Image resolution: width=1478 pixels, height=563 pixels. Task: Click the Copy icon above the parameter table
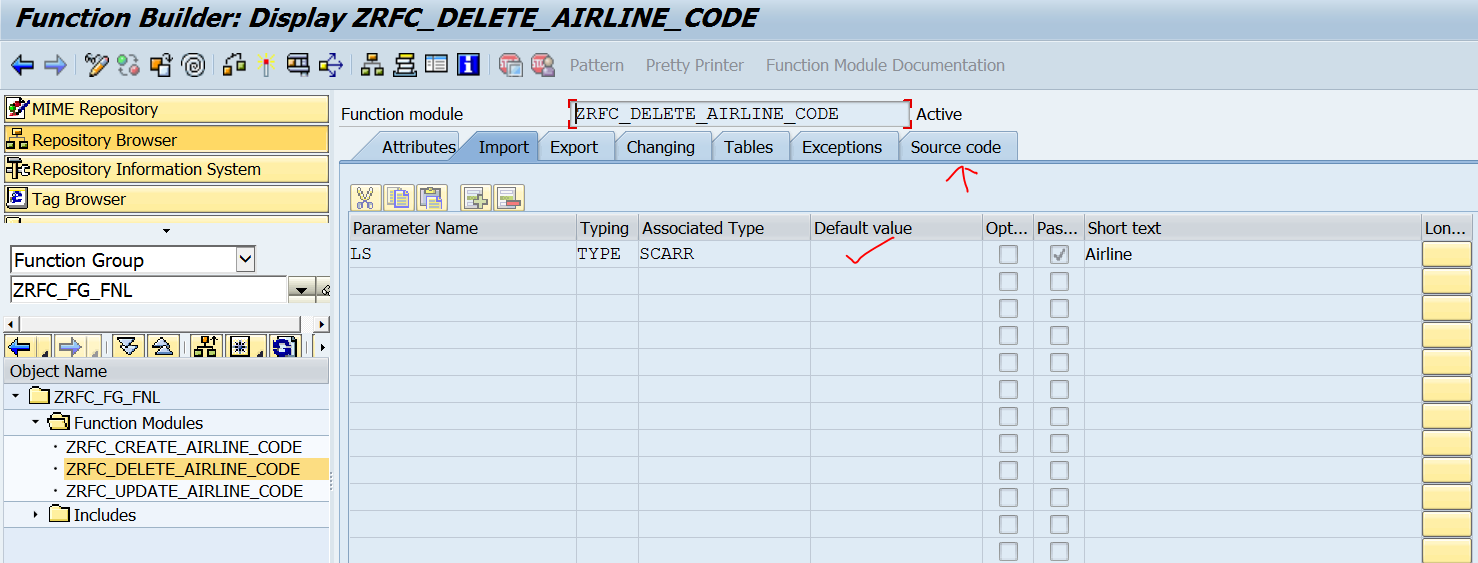pos(398,197)
